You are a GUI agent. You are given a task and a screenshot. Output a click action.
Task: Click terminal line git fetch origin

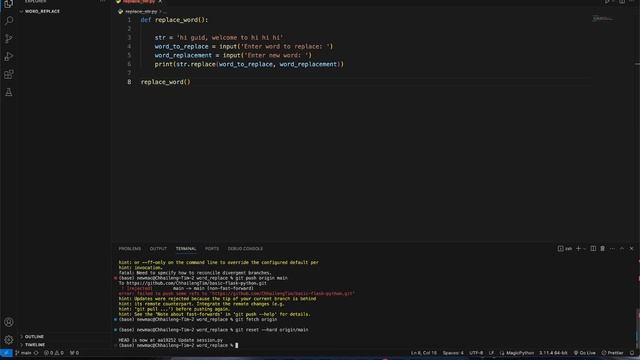[198, 320]
